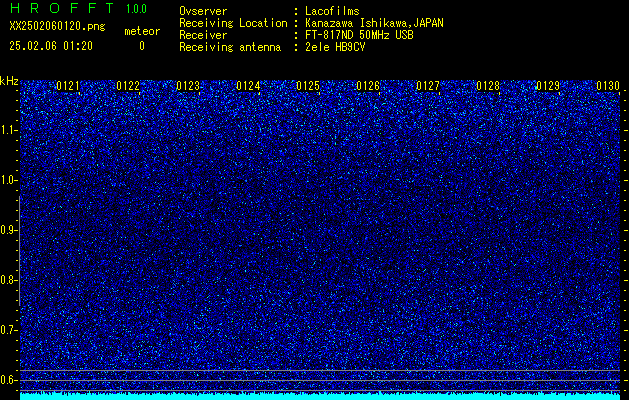Click Kanazawa Ishikawa,JAPAN text
Screen dimensions: 629x400
374,23
